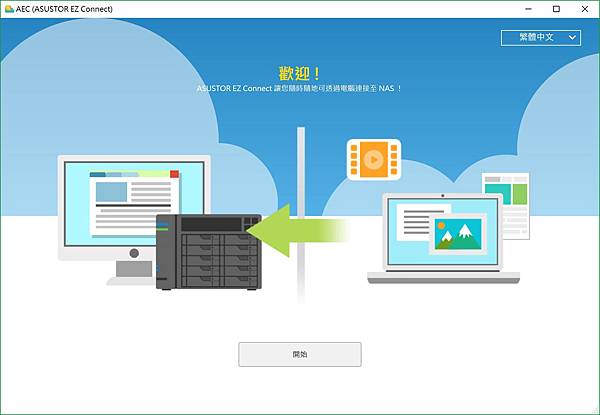Click the AEC app icon in title bar
Viewport: 600px width, 415px height.
point(9,9)
